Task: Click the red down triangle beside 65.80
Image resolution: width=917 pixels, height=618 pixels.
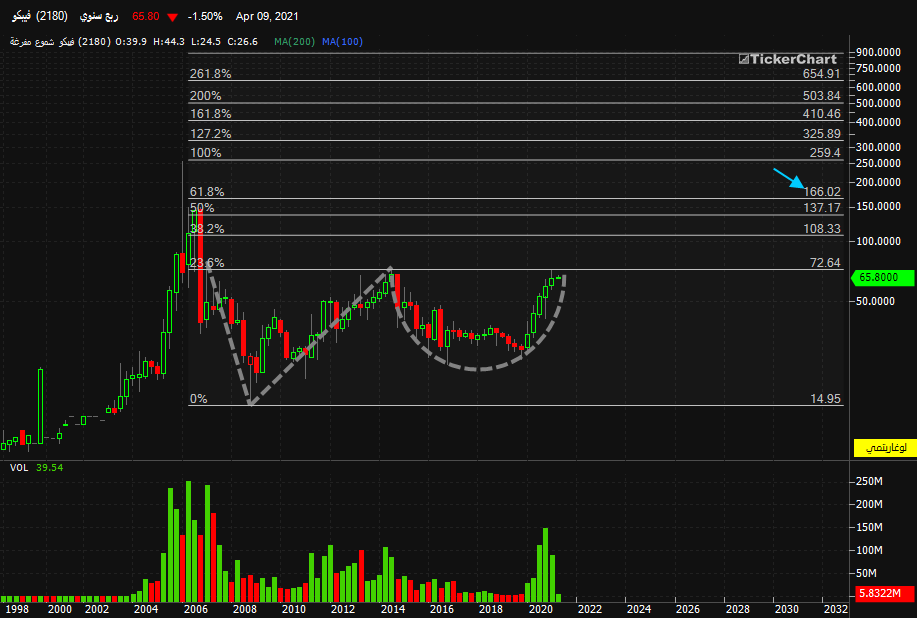Action: pos(173,17)
